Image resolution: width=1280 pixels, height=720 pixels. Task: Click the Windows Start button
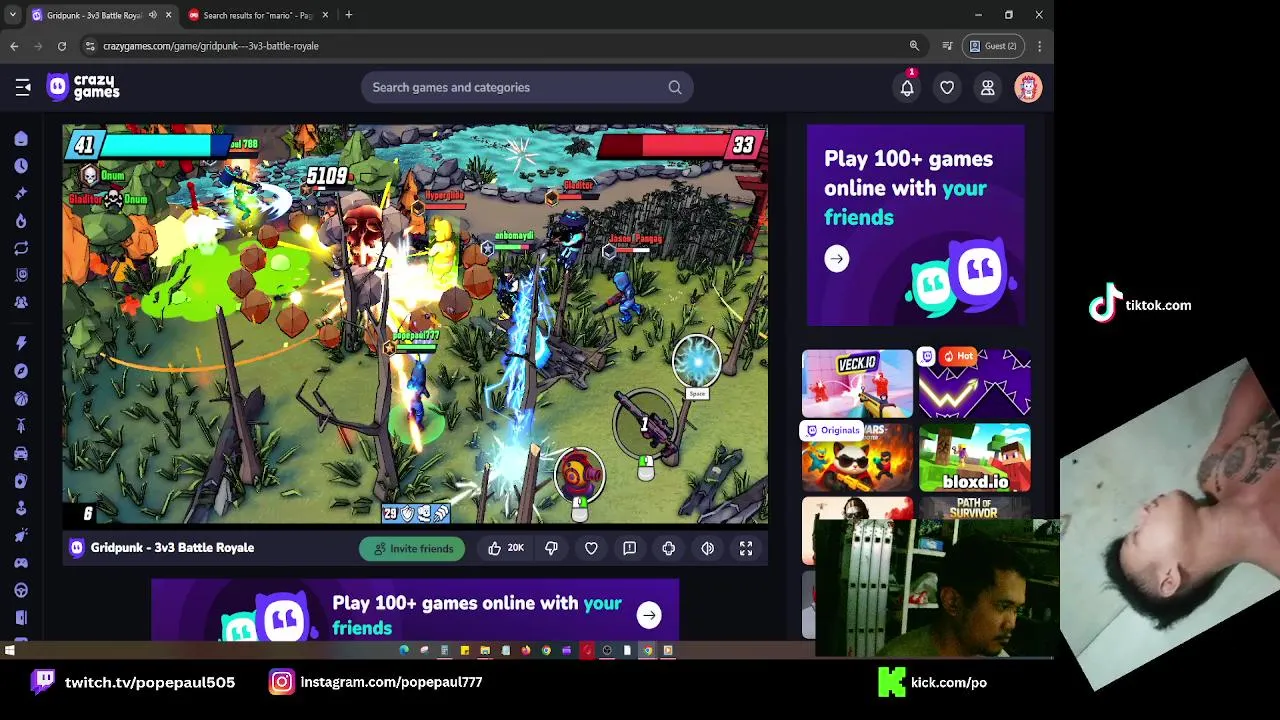pos(9,650)
